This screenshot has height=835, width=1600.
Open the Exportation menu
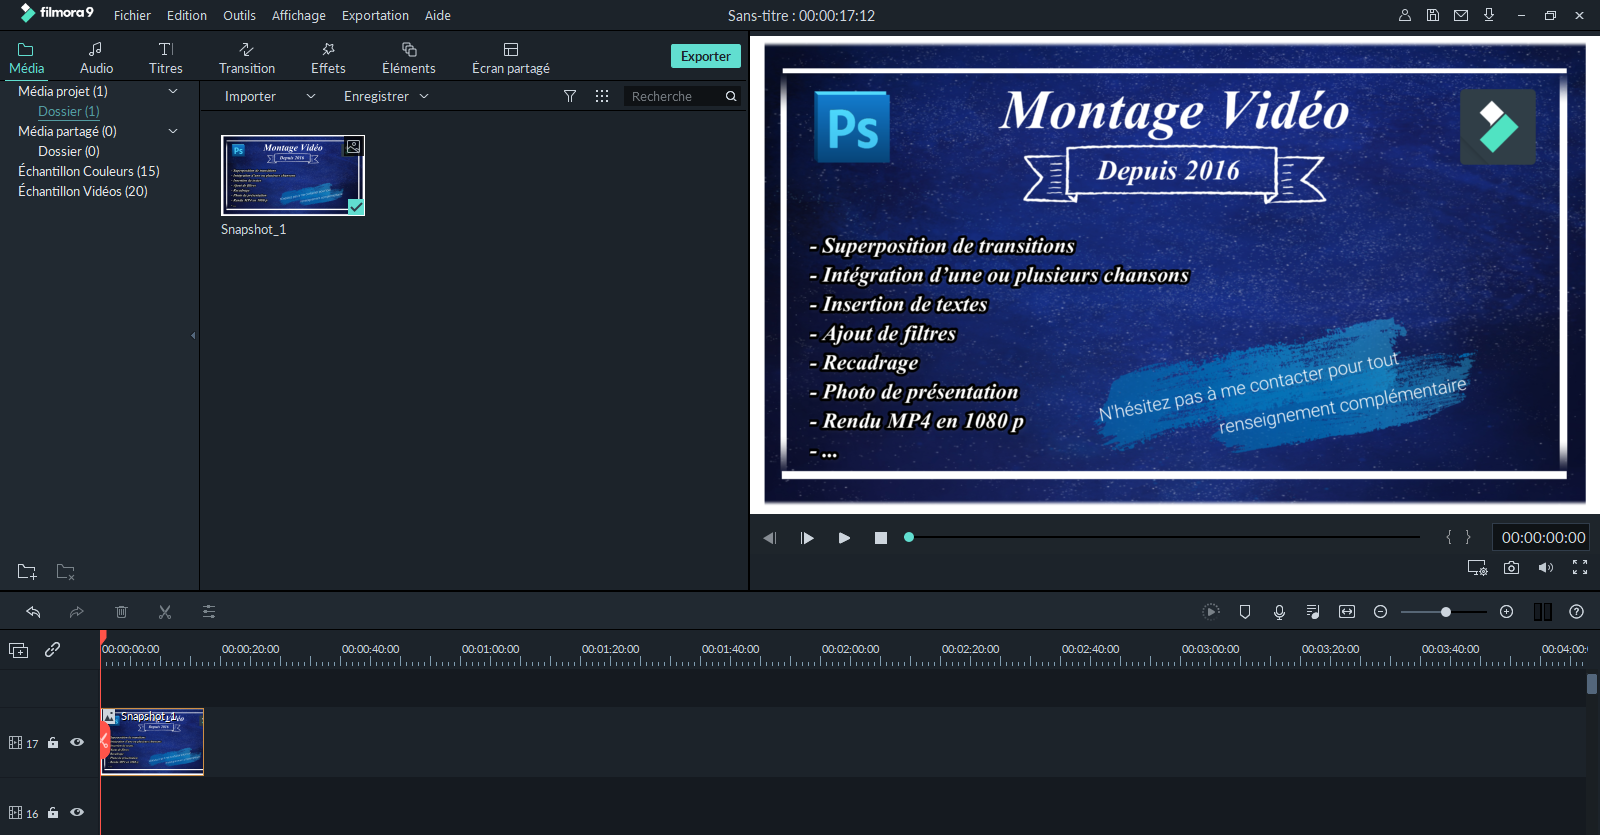pyautogui.click(x=375, y=15)
